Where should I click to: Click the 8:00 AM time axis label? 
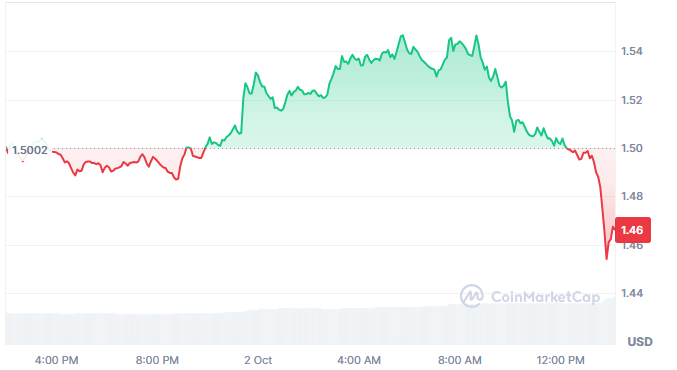pyautogui.click(x=460, y=360)
